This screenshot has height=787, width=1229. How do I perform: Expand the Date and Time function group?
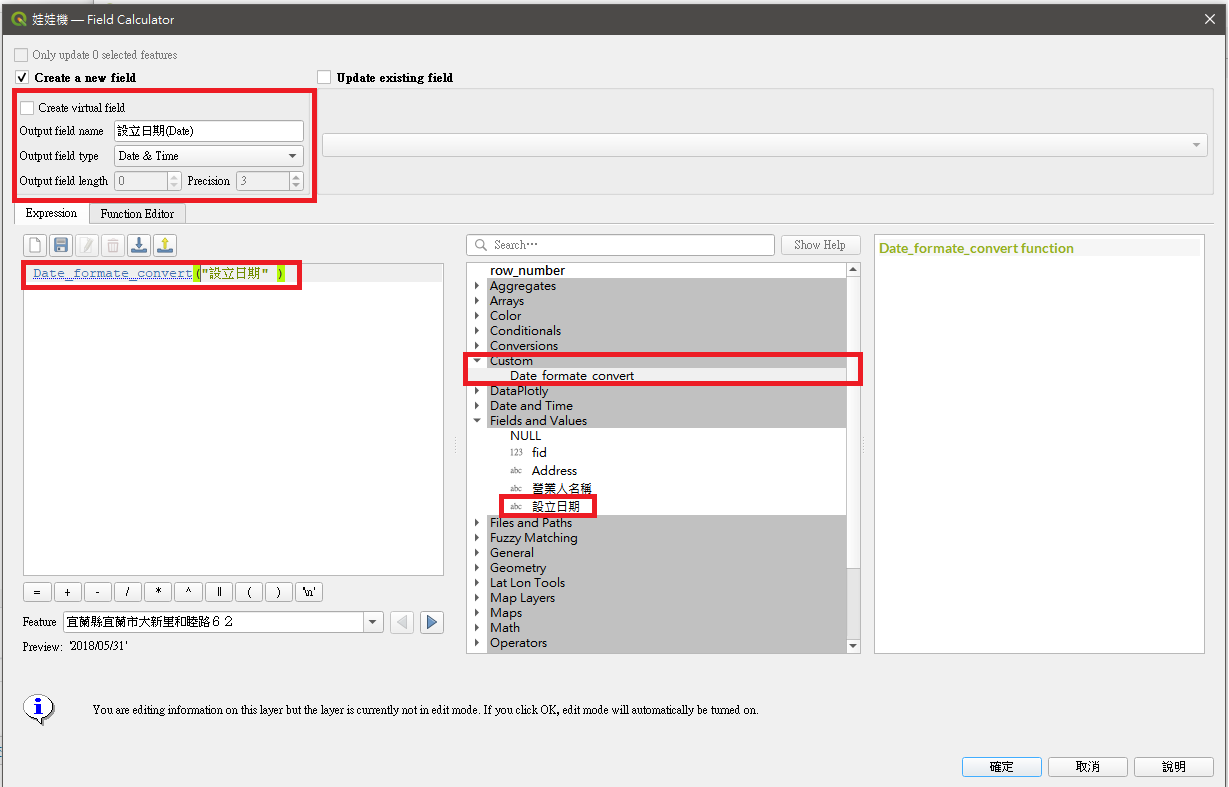point(476,406)
